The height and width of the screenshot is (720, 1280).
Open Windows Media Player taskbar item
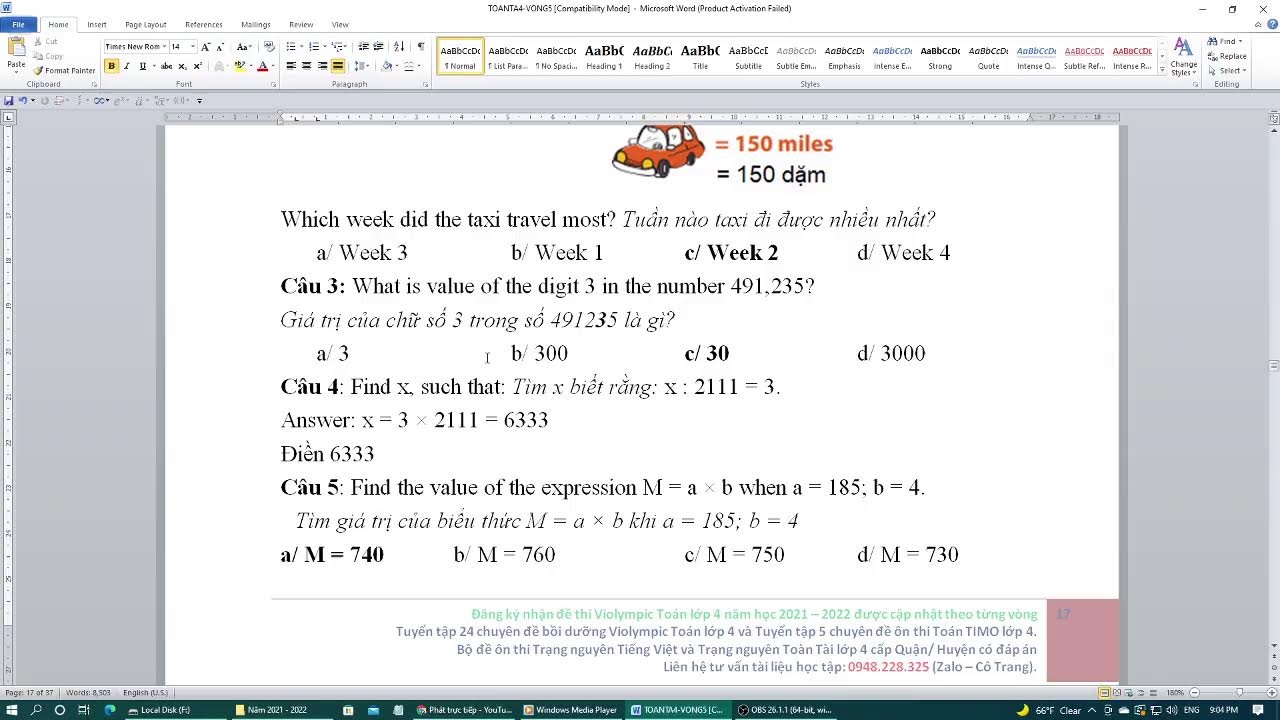pyautogui.click(x=572, y=710)
